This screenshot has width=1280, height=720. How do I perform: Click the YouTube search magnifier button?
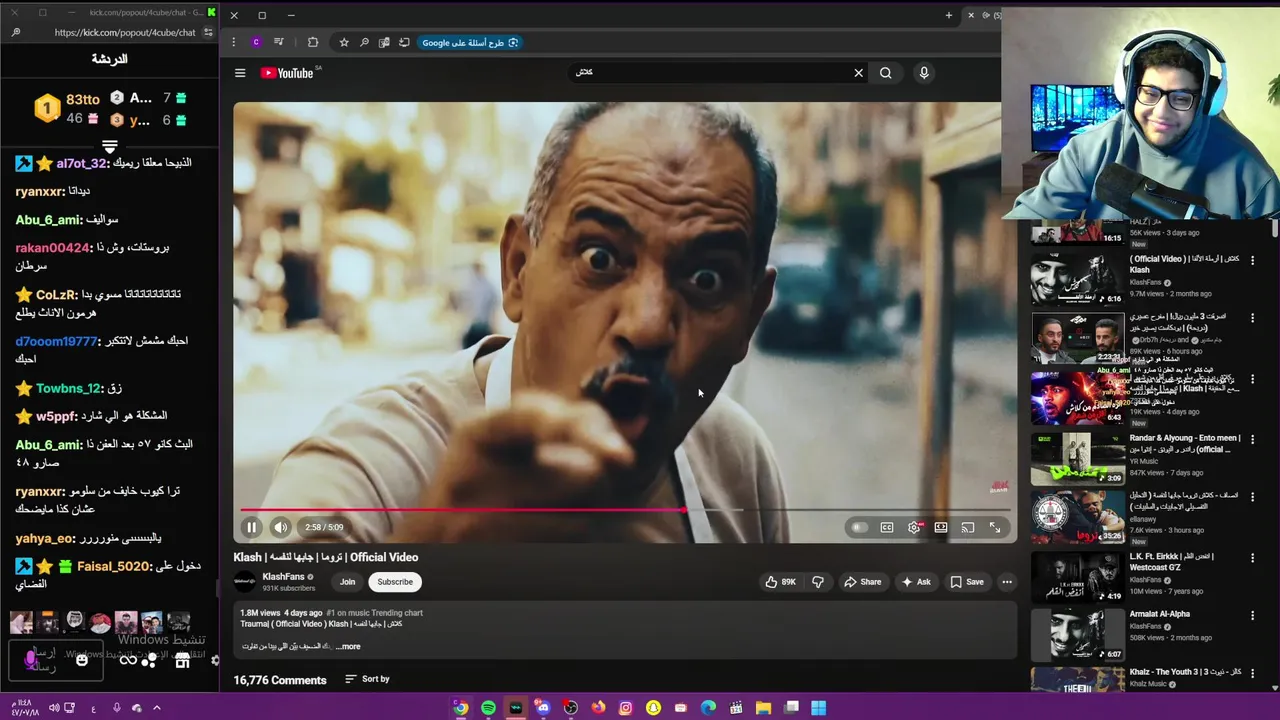click(x=885, y=73)
